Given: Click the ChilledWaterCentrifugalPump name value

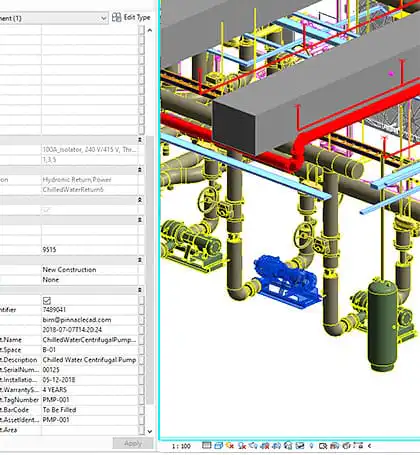Looking at the screenshot, I should (x=89, y=340).
